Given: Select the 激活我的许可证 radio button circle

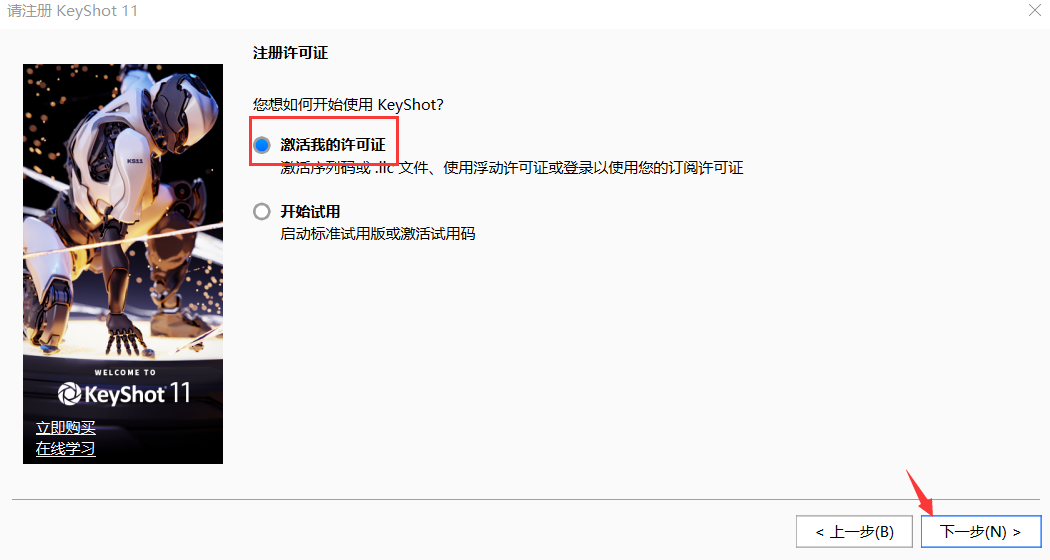Looking at the screenshot, I should (x=262, y=145).
